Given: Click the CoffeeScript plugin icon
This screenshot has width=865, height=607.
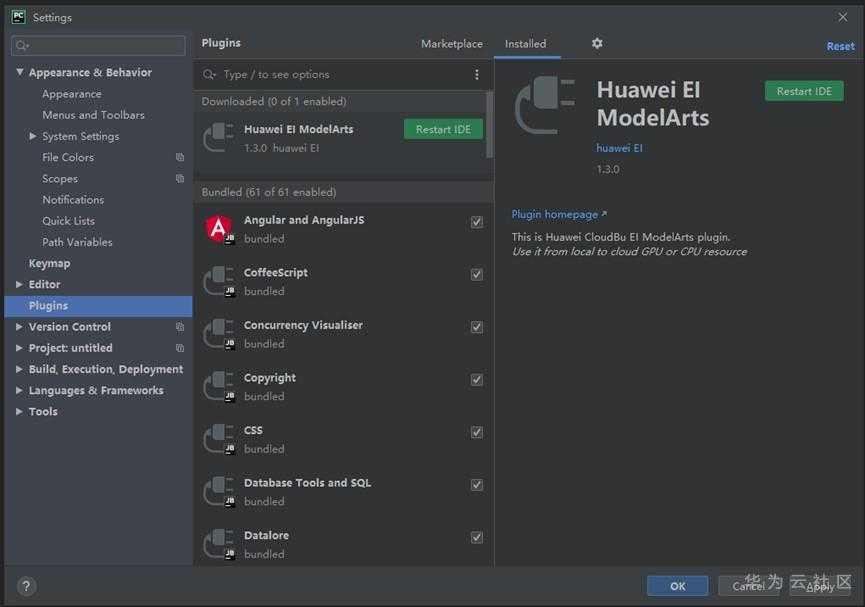Looking at the screenshot, I should (219, 282).
